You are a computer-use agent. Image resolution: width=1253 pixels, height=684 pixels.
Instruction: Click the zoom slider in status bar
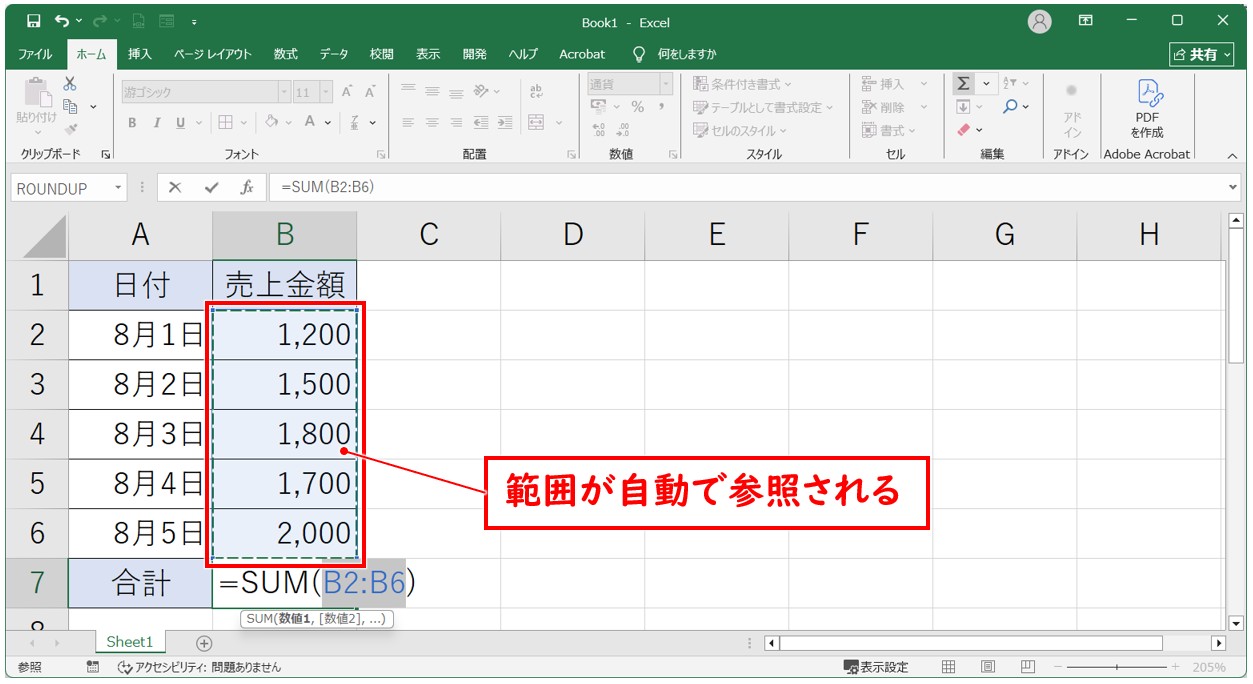[x=1115, y=667]
